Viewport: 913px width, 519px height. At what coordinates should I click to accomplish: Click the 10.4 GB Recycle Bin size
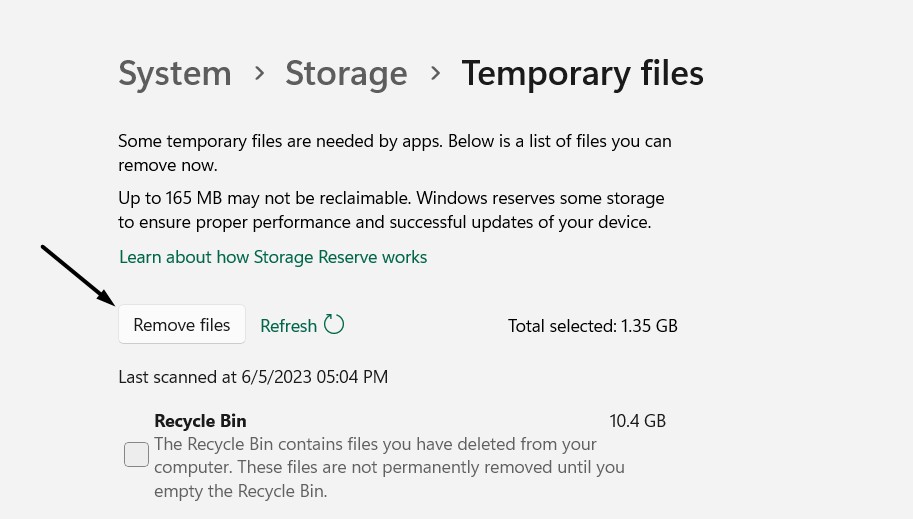coord(637,421)
